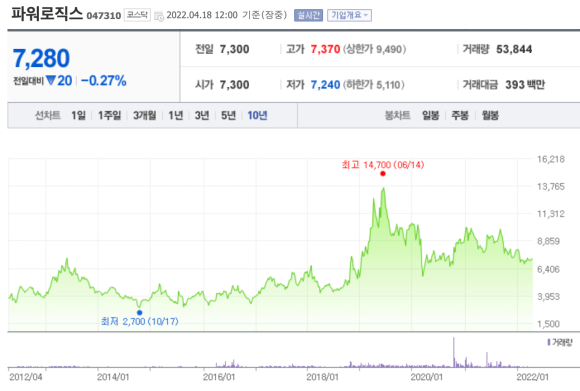Toggle the 실시간 real-time button
Image resolution: width=580 pixels, height=391 pixels.
(x=308, y=15)
